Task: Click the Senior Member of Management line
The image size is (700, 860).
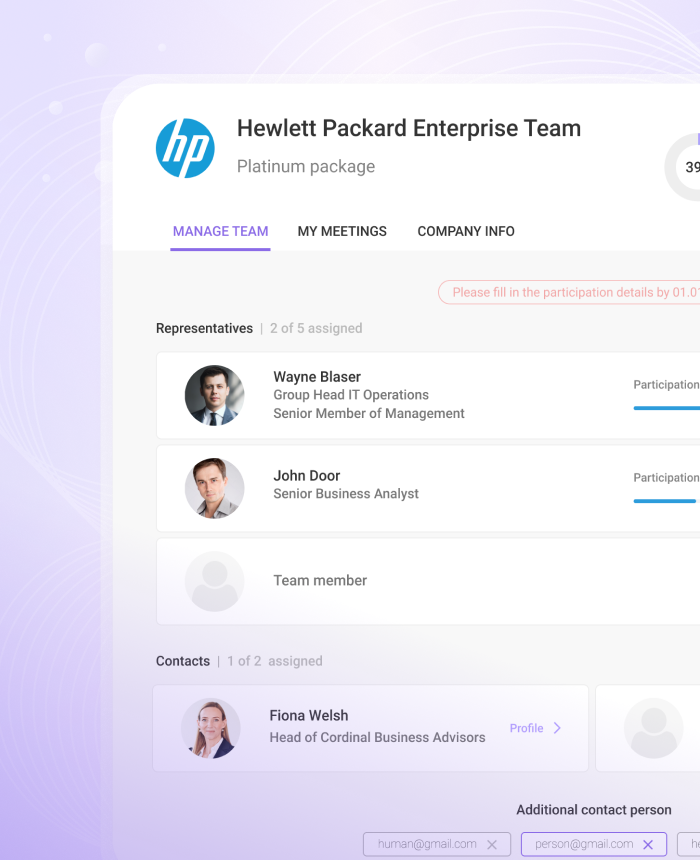Action: pyautogui.click(x=369, y=414)
